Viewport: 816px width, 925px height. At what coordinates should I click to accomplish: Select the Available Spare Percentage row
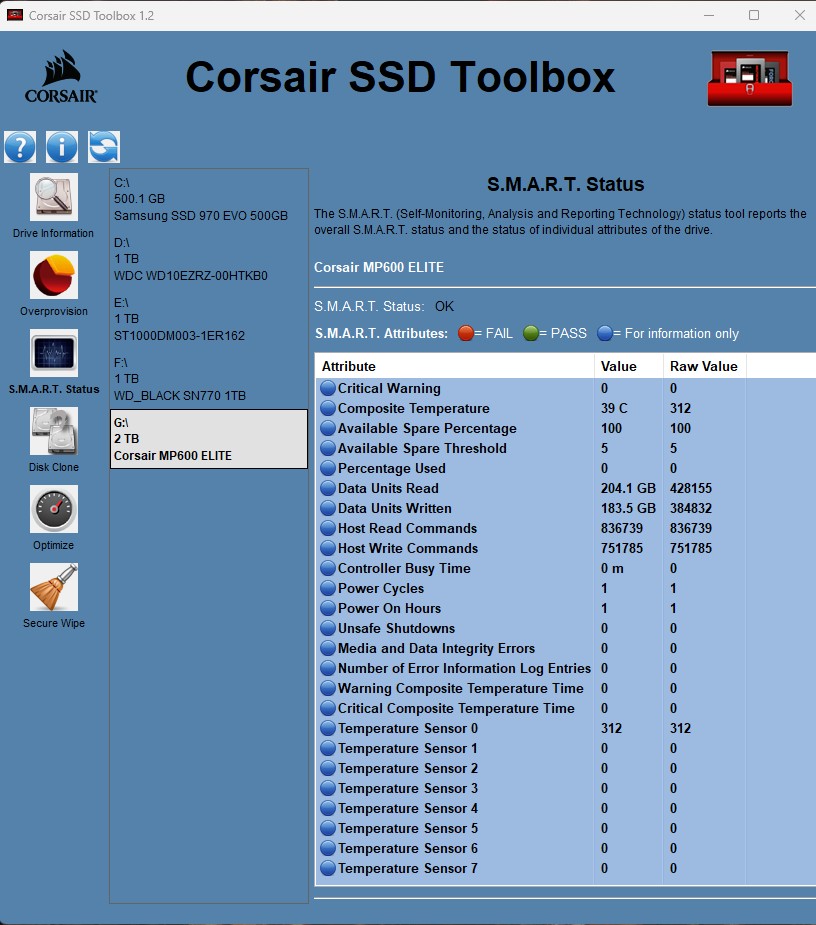565,428
